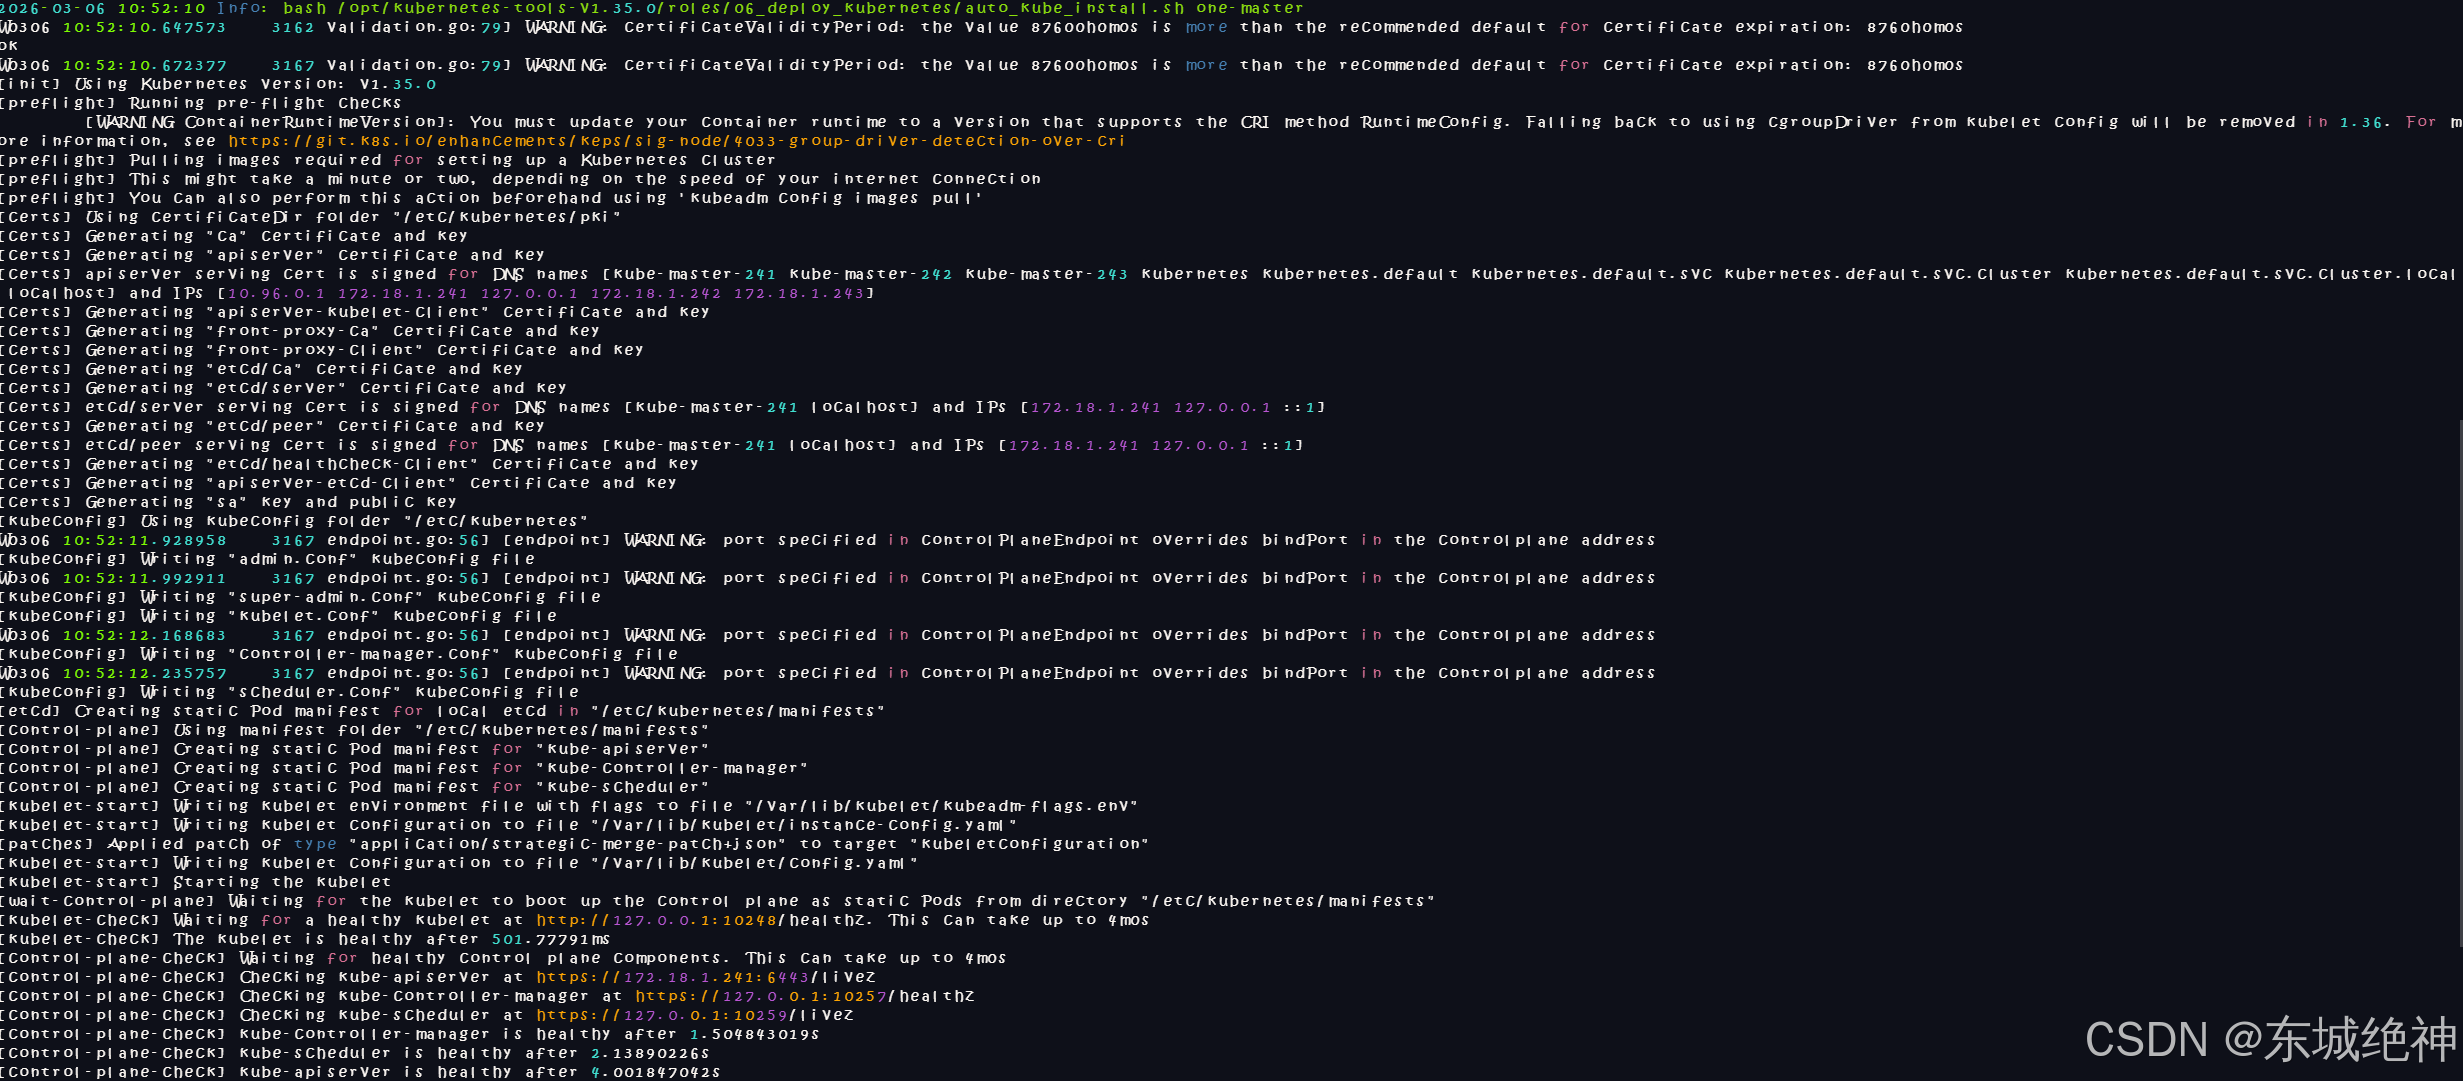
Task: Click the kubelet healthy time 501.77791ms
Action: 550,939
